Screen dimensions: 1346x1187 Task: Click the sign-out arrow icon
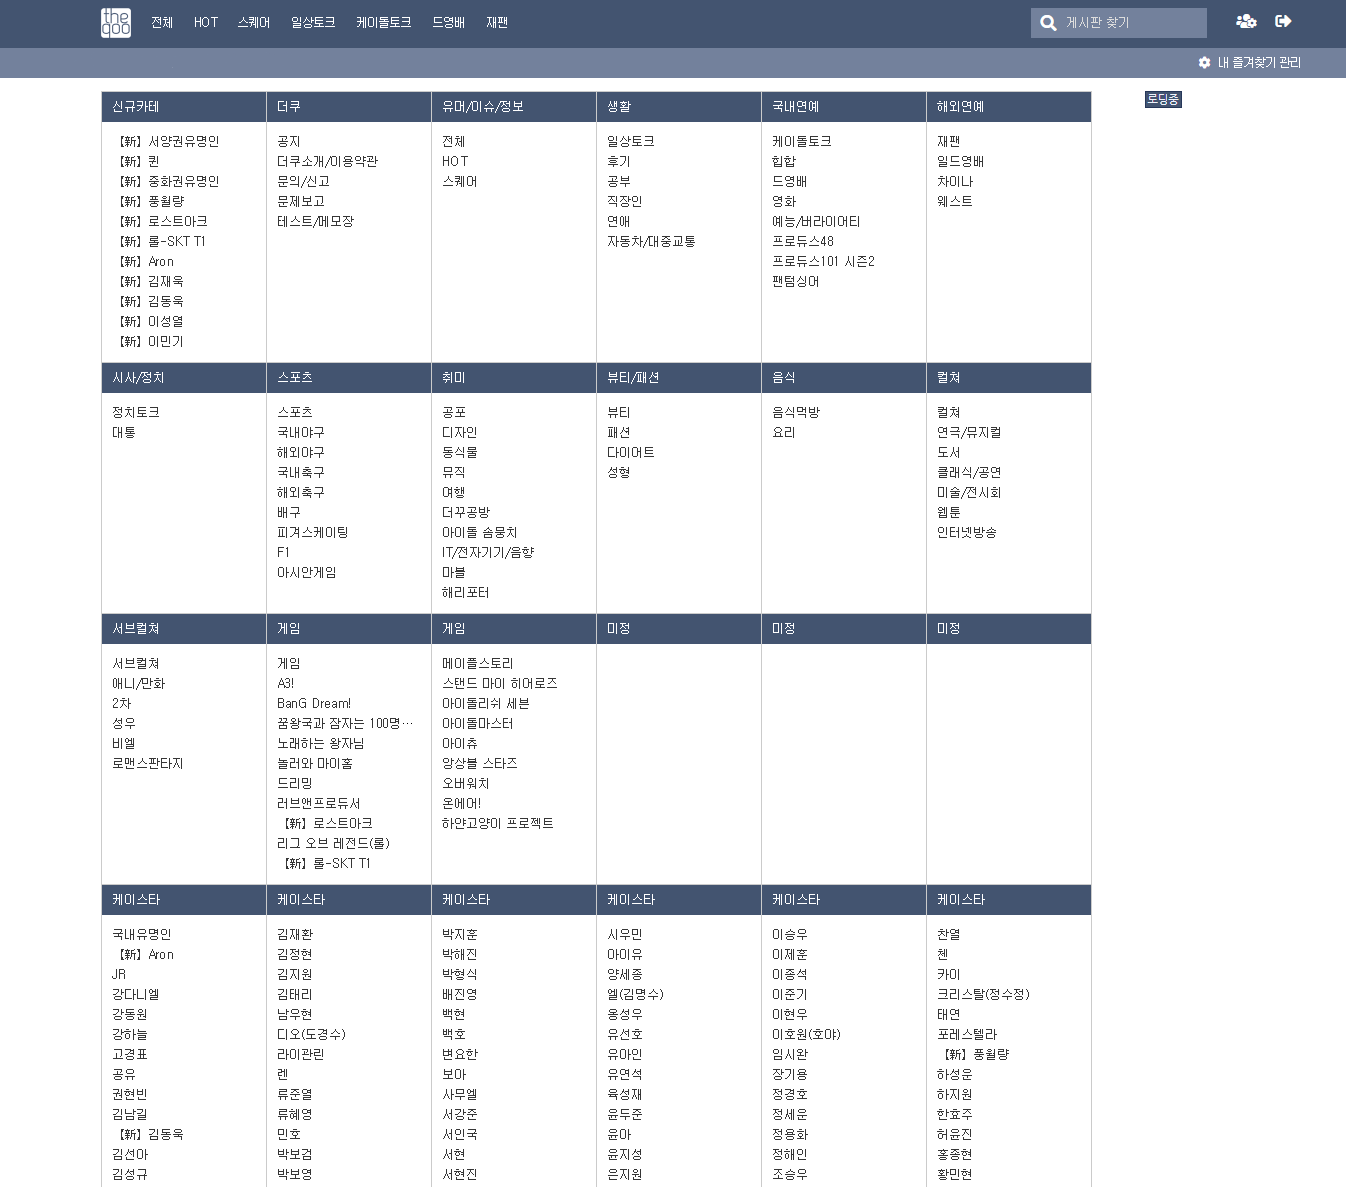point(1284,21)
